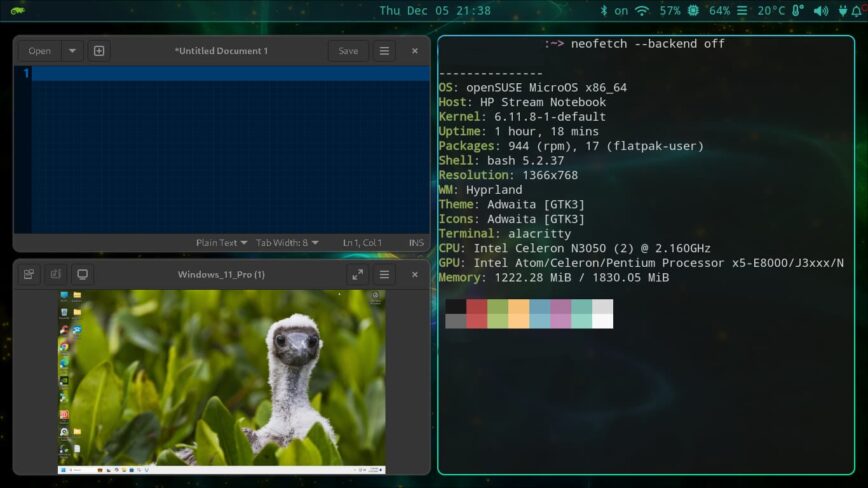This screenshot has width=868, height=488.
Task: Click the openSUSE logo in top-left corner
Action: coord(19,11)
